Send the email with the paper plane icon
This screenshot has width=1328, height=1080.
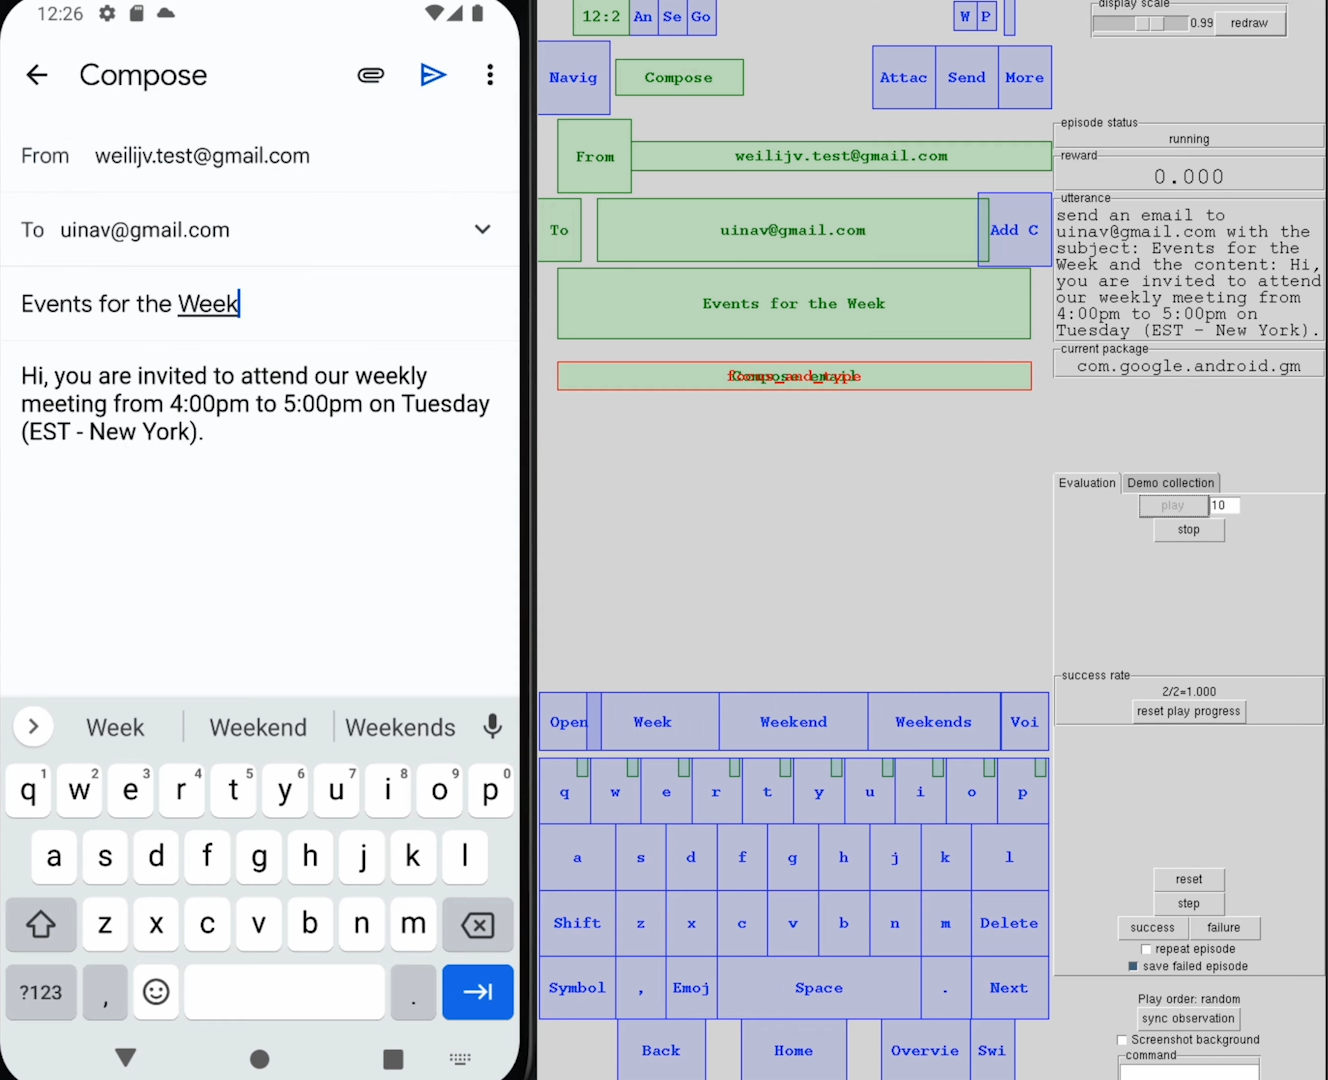[433, 75]
